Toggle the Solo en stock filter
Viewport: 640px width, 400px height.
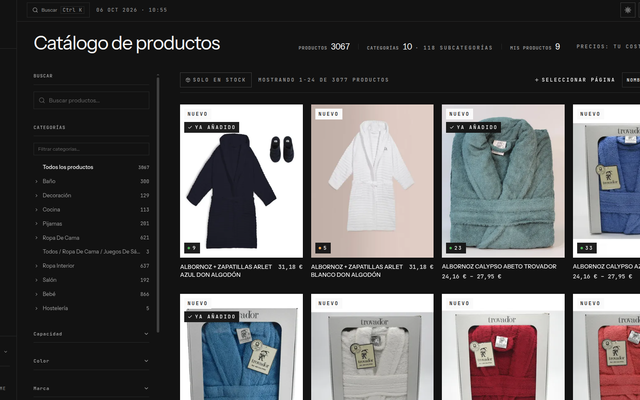[216, 80]
